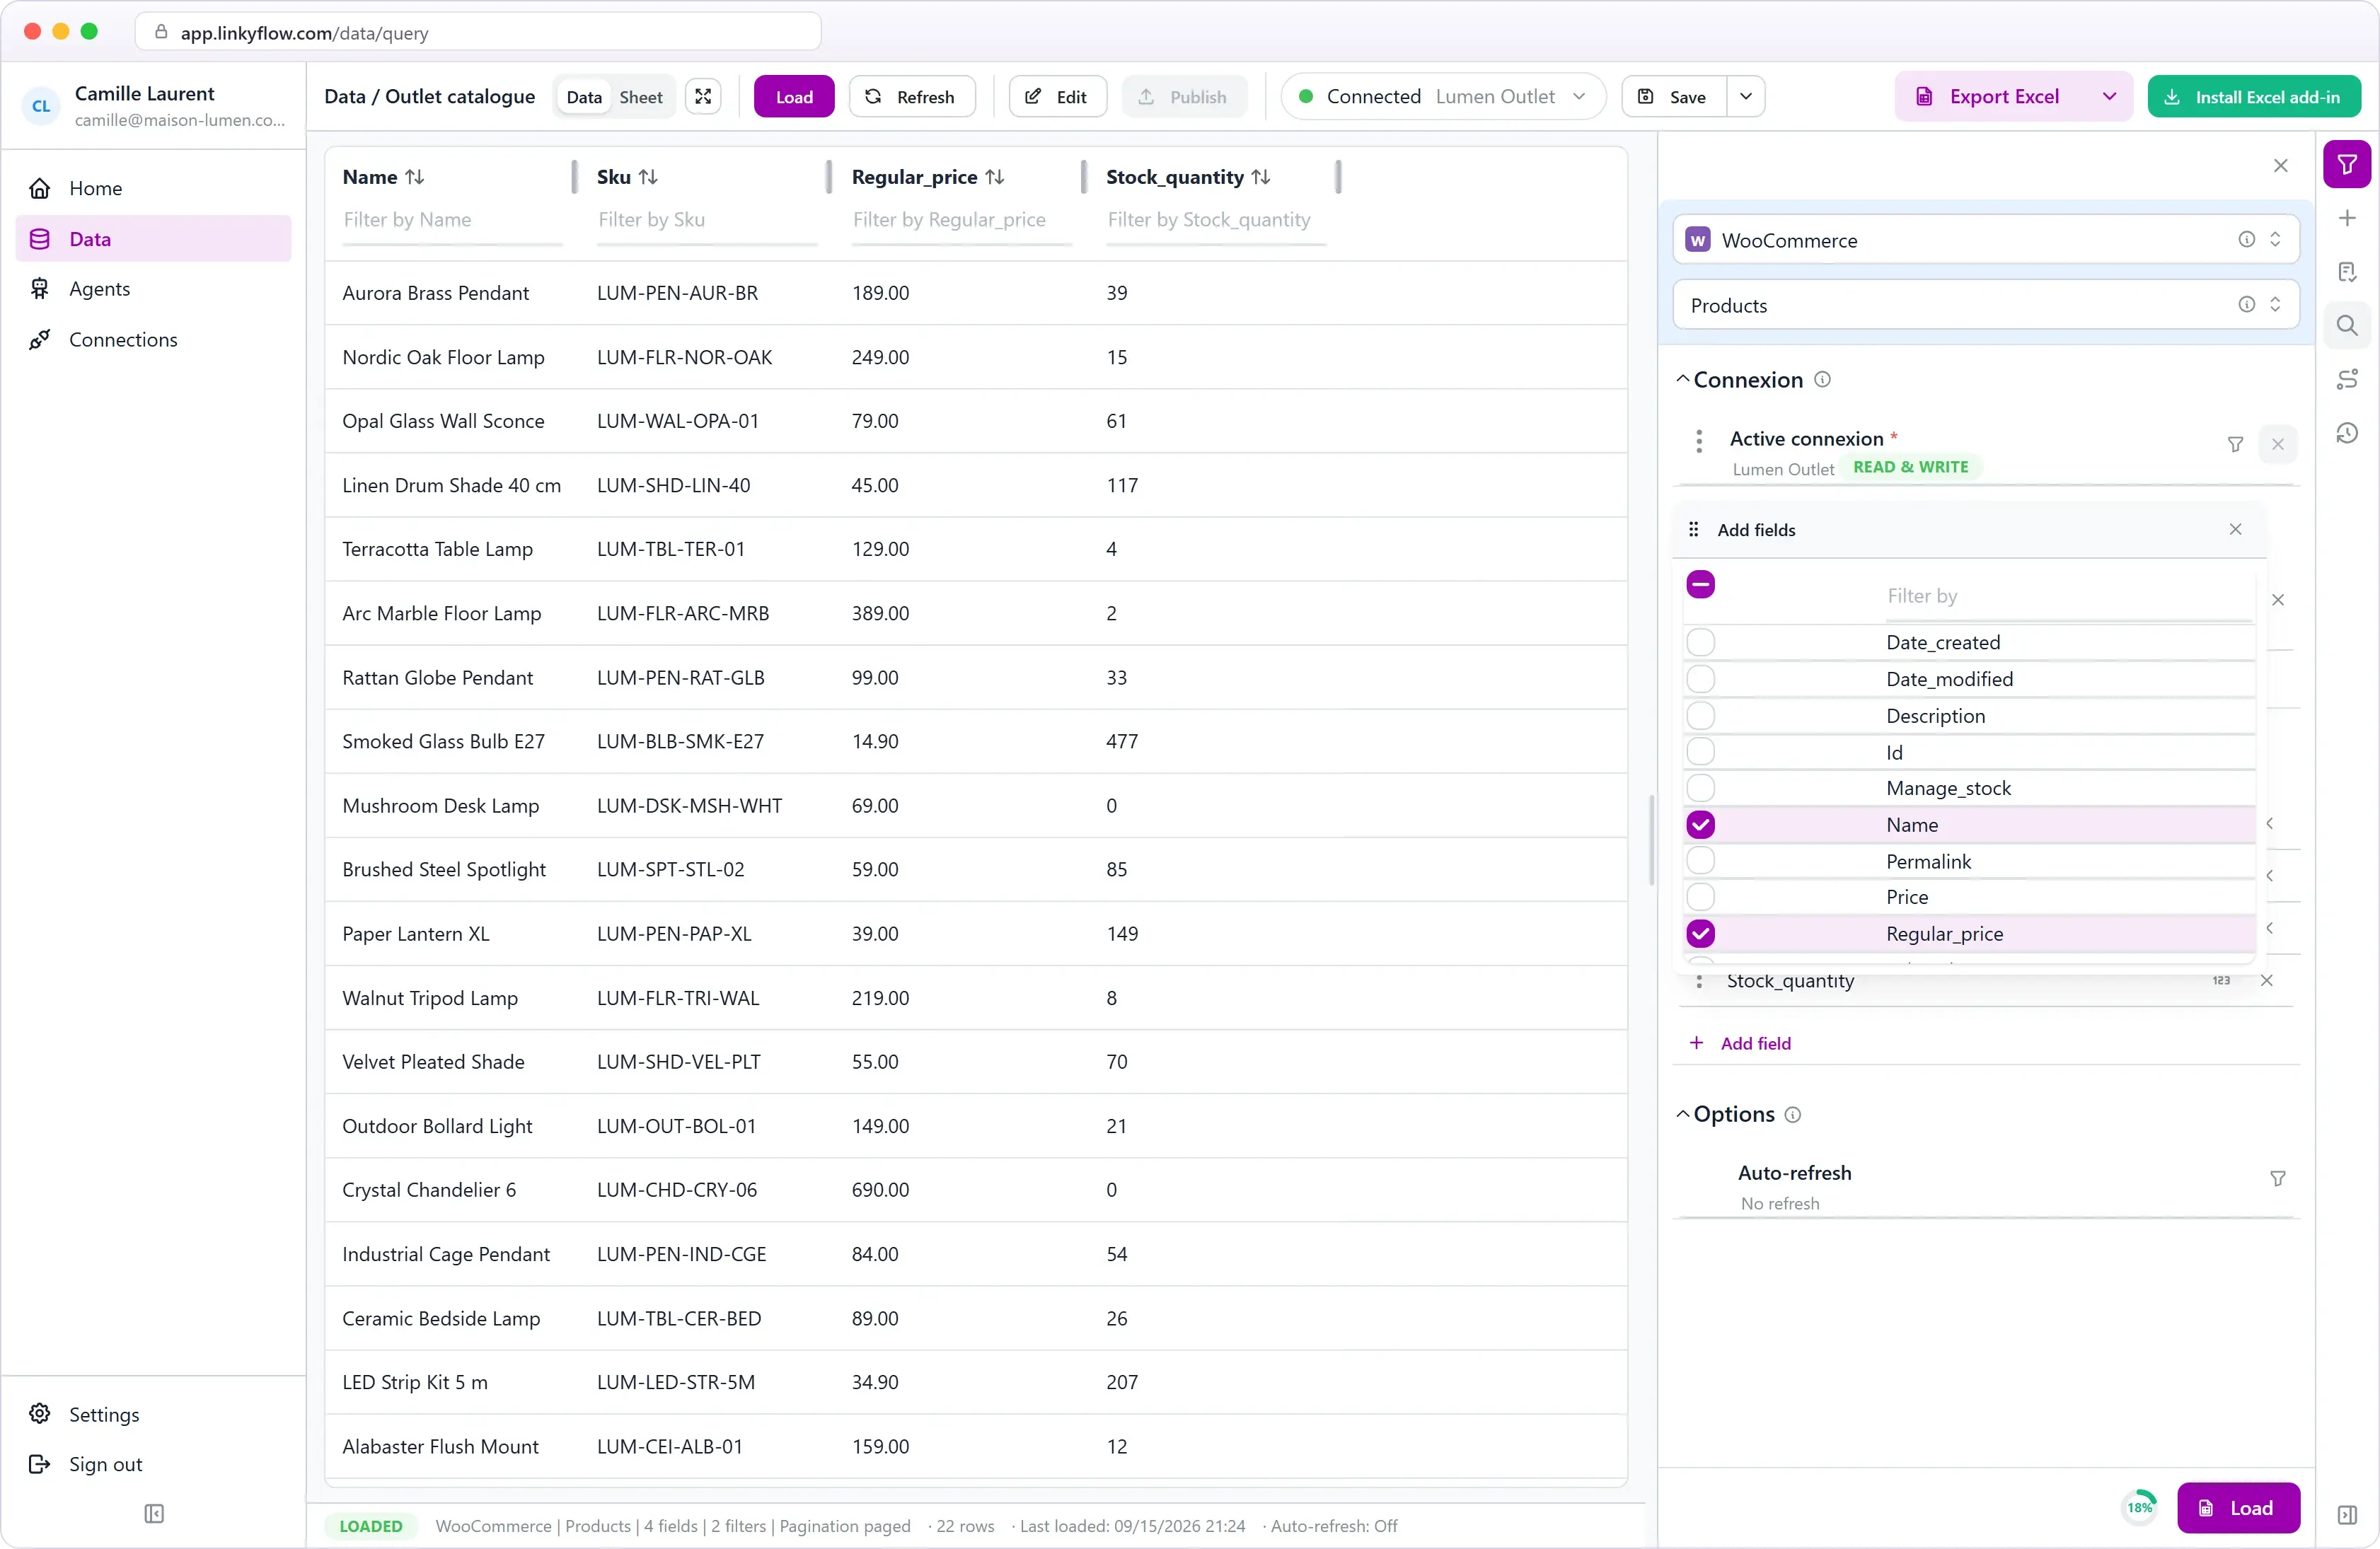Viewport: 2380px width, 1549px height.
Task: Check the Description field
Action: (1700, 715)
